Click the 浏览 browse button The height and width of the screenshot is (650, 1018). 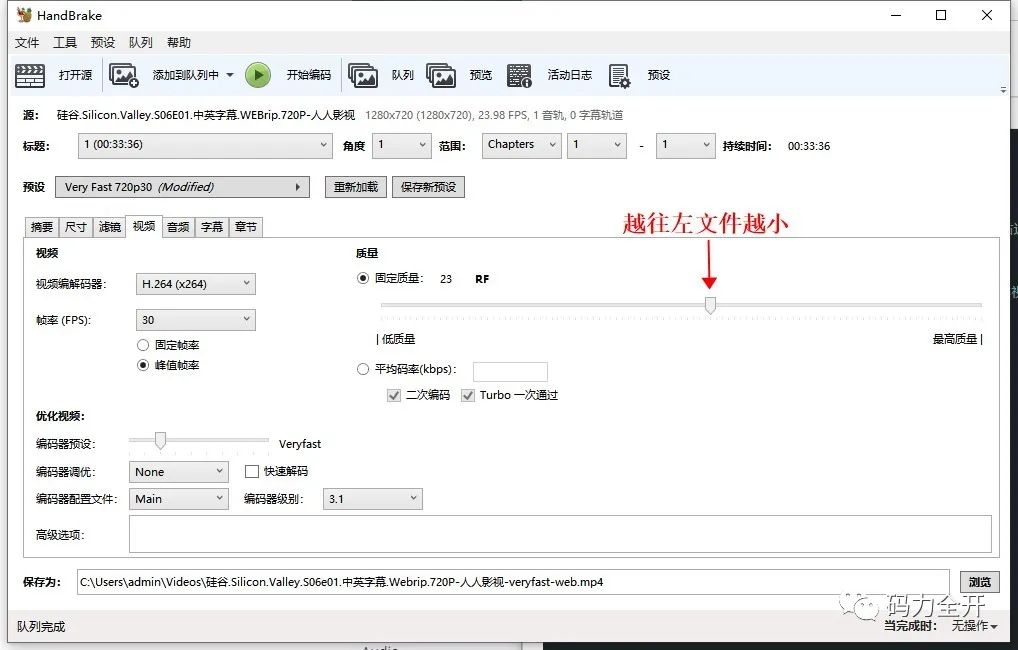[980, 582]
